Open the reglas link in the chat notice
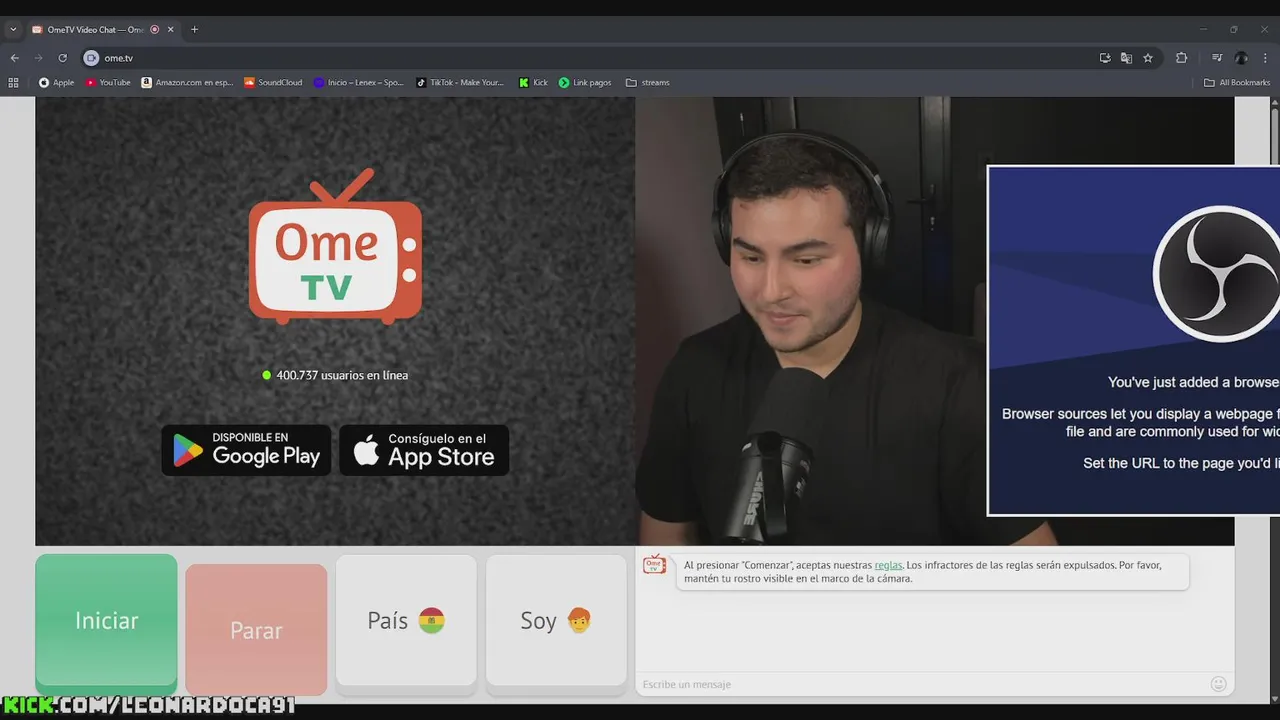This screenshot has width=1280, height=720. click(x=888, y=565)
